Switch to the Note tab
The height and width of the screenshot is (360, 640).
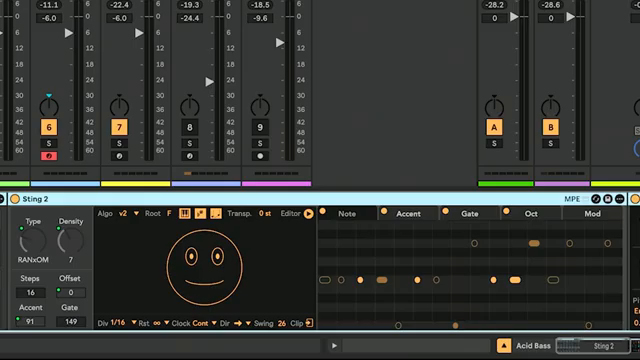click(x=347, y=213)
